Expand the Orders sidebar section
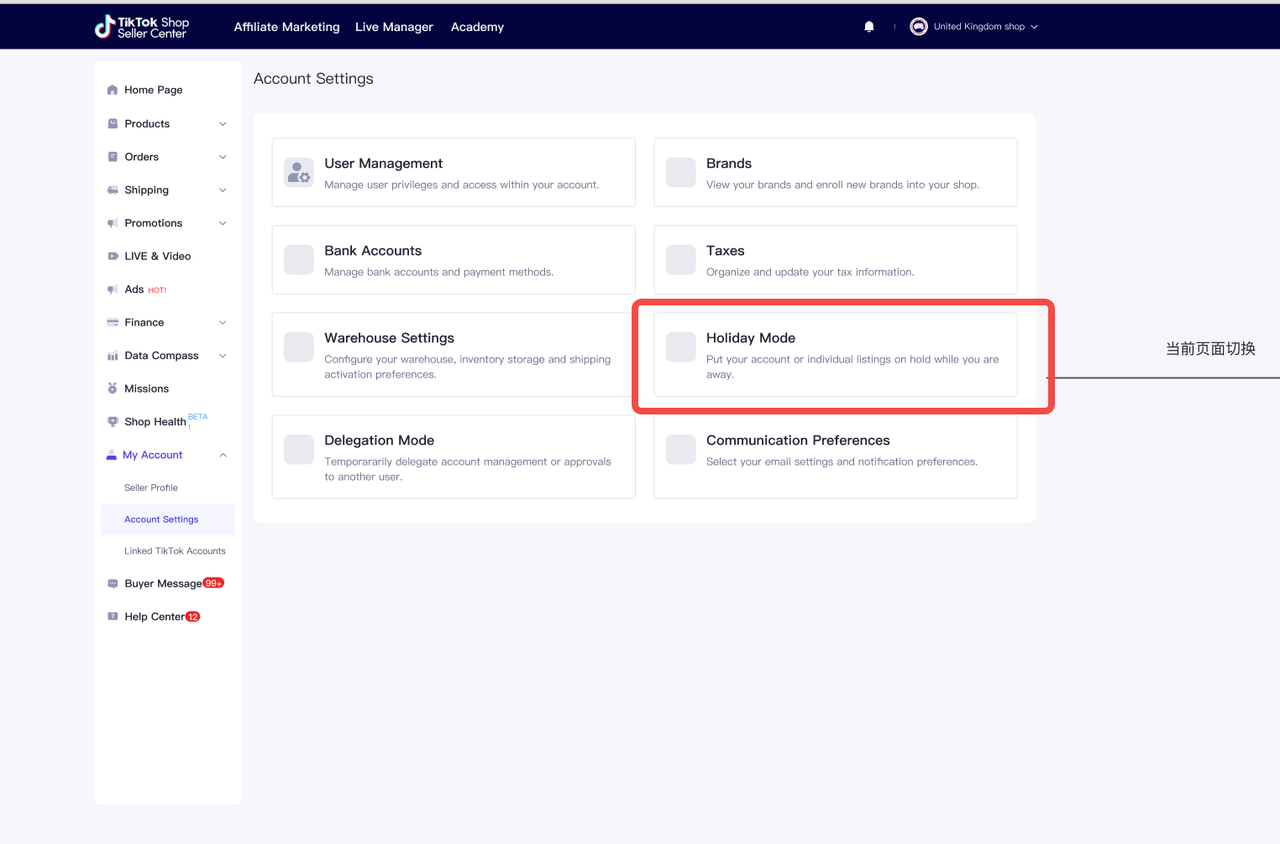The width and height of the screenshot is (1280, 844). 222,157
